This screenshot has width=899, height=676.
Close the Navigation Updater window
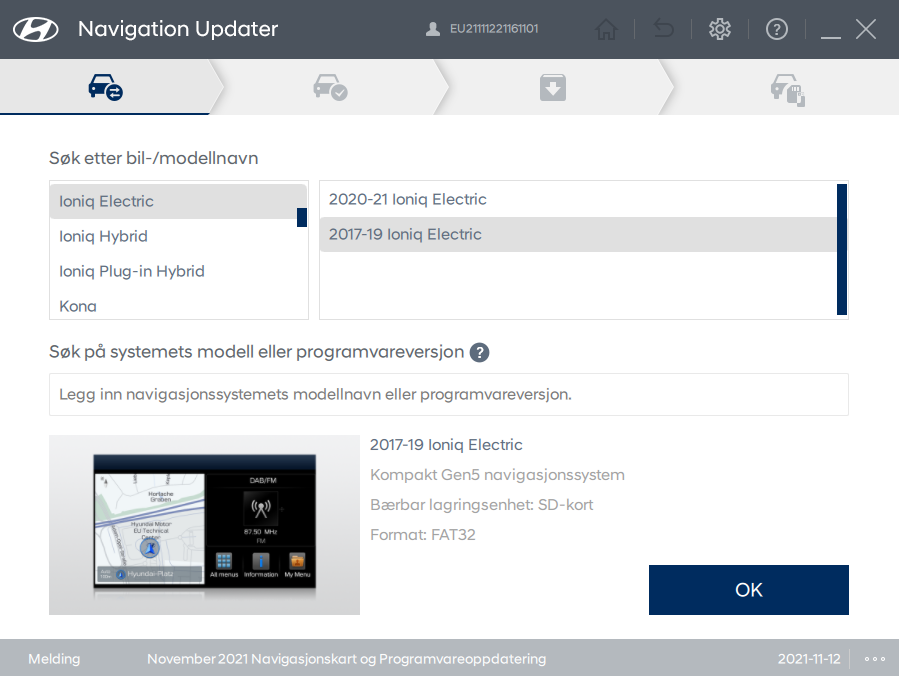pyautogui.click(x=866, y=29)
